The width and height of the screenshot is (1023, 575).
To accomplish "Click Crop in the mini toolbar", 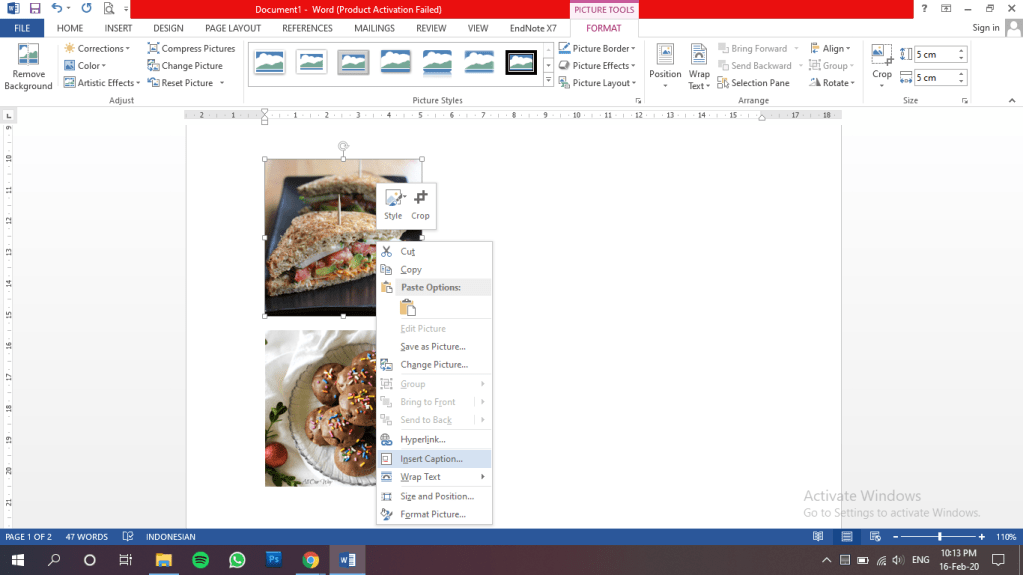I will click(420, 204).
